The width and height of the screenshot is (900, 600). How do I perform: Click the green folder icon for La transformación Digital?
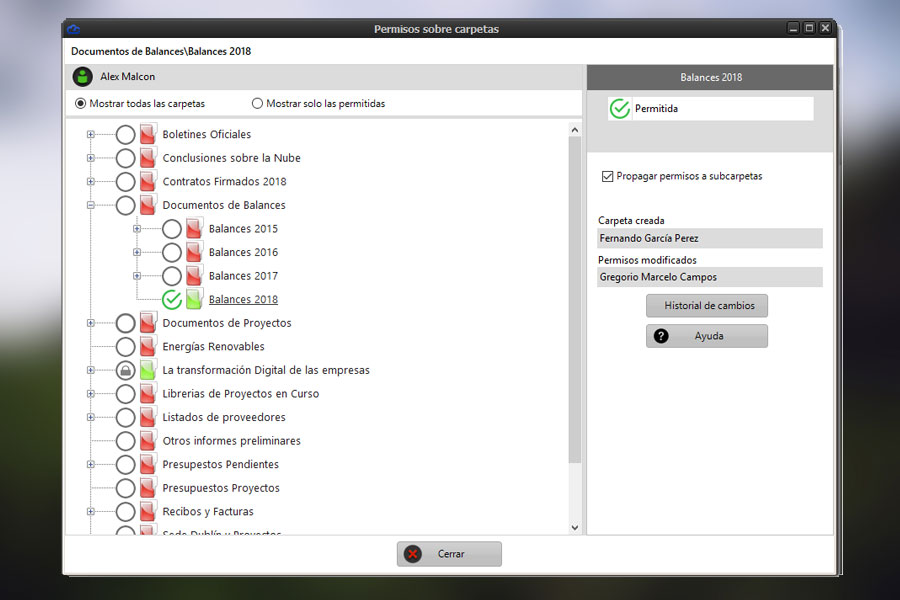coord(148,370)
